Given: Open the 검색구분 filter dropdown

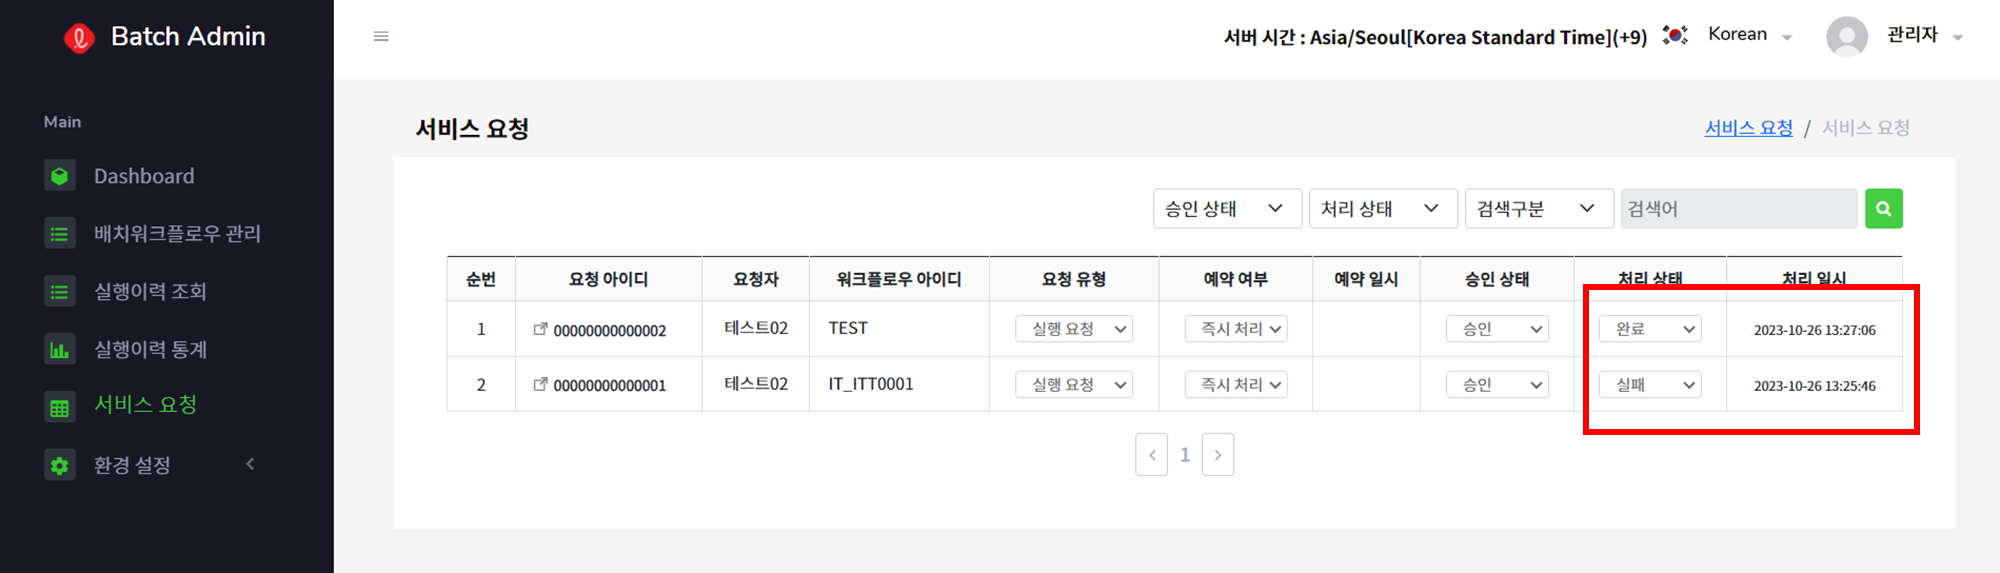Looking at the screenshot, I should pyautogui.click(x=1539, y=209).
